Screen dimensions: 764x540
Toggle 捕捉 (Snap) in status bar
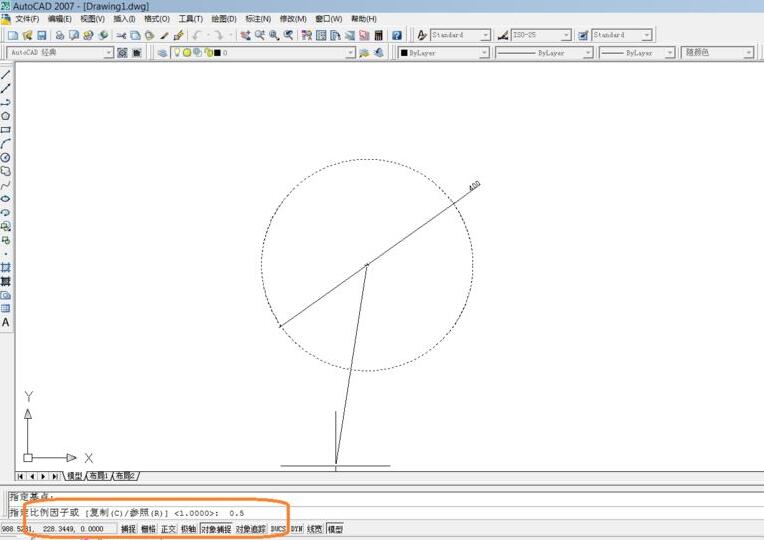point(129,529)
